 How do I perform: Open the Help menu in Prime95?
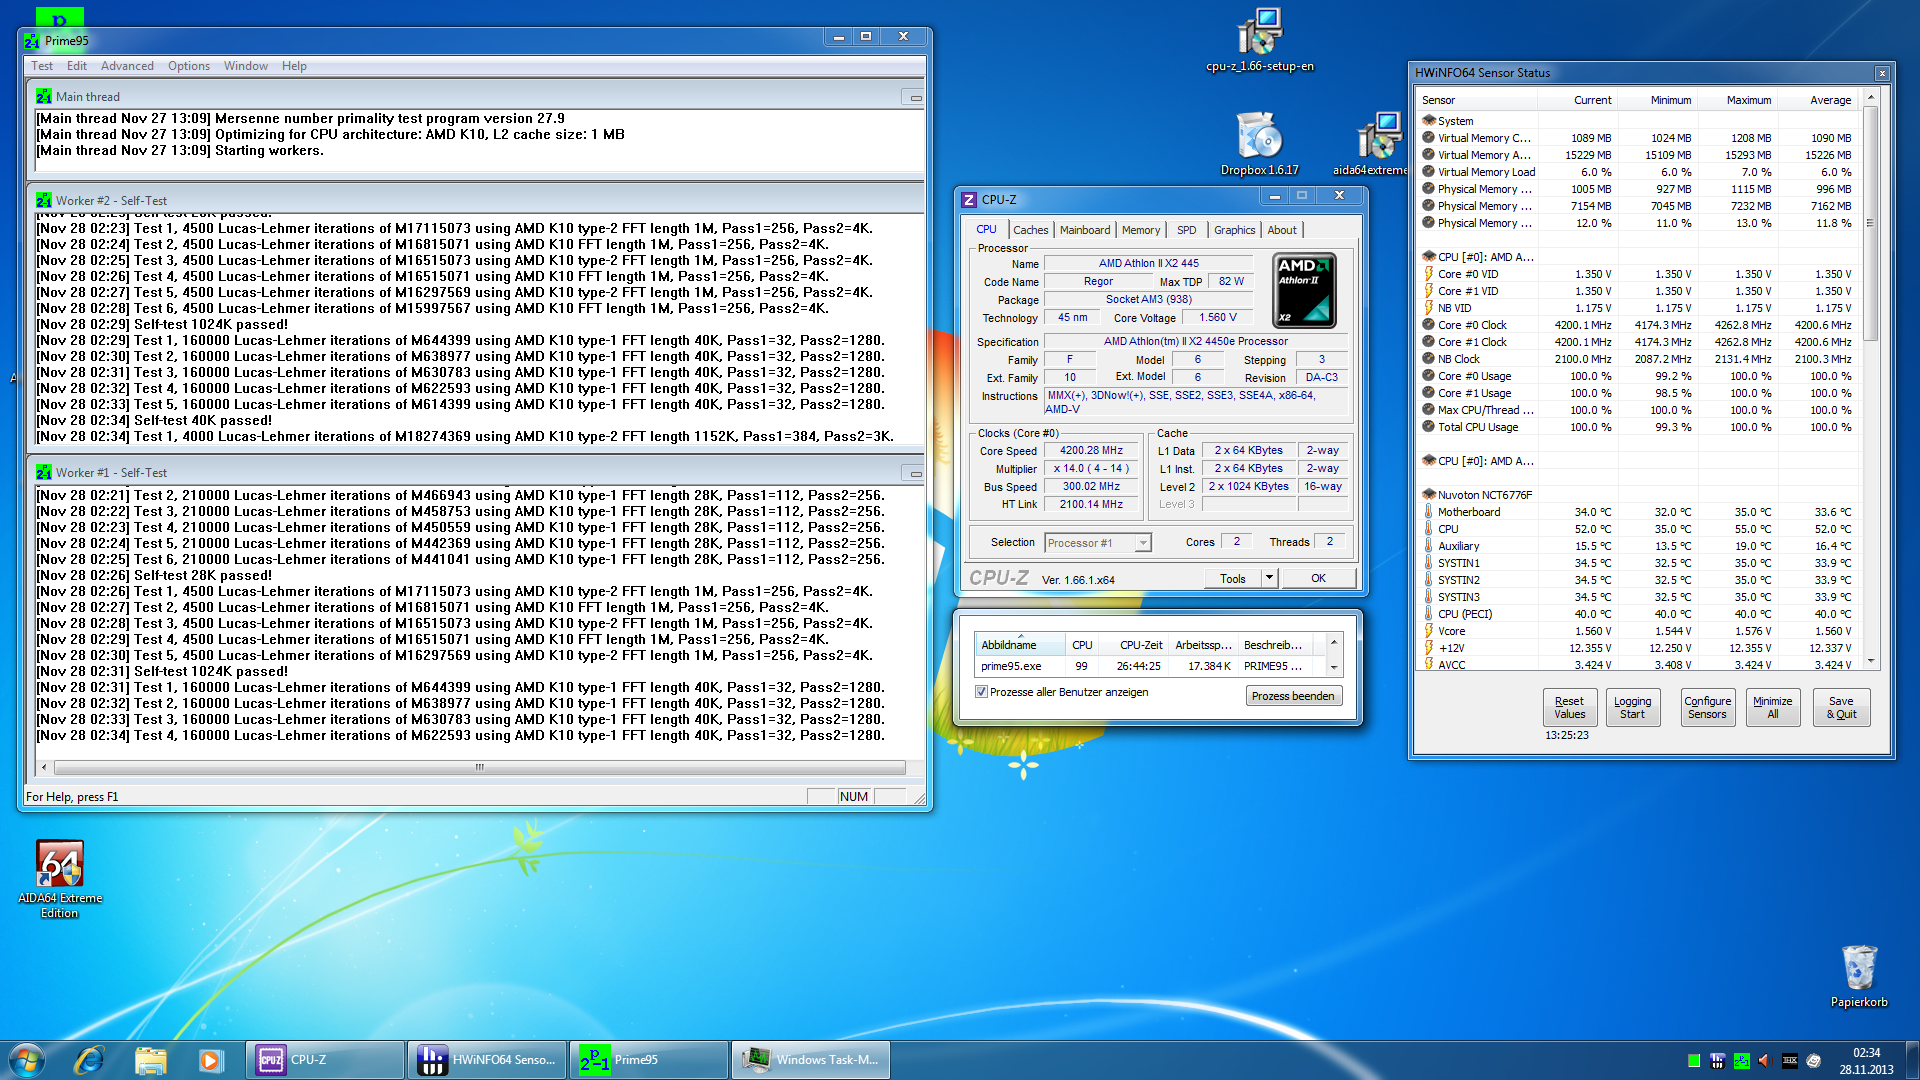point(294,66)
